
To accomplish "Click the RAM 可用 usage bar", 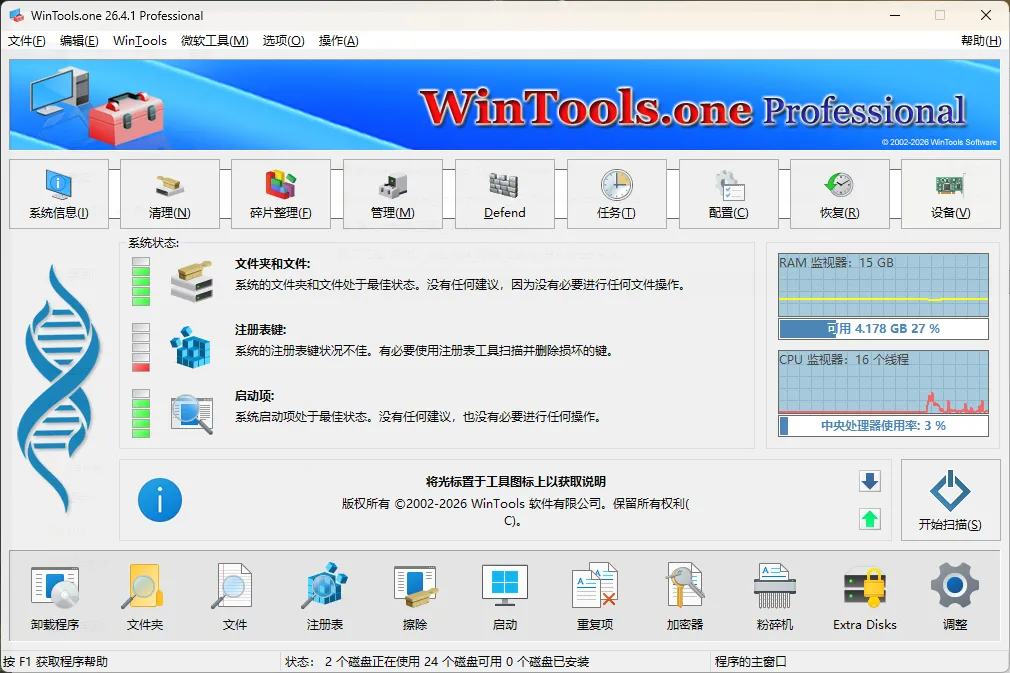I will (883, 328).
